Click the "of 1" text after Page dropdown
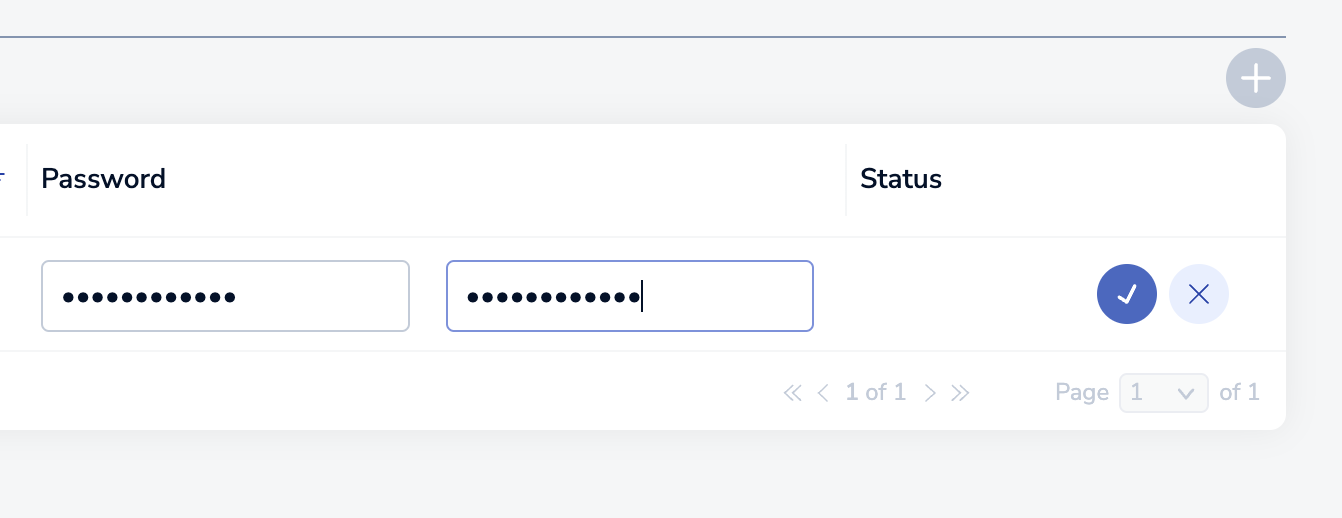1342x518 pixels. pos(1239,393)
